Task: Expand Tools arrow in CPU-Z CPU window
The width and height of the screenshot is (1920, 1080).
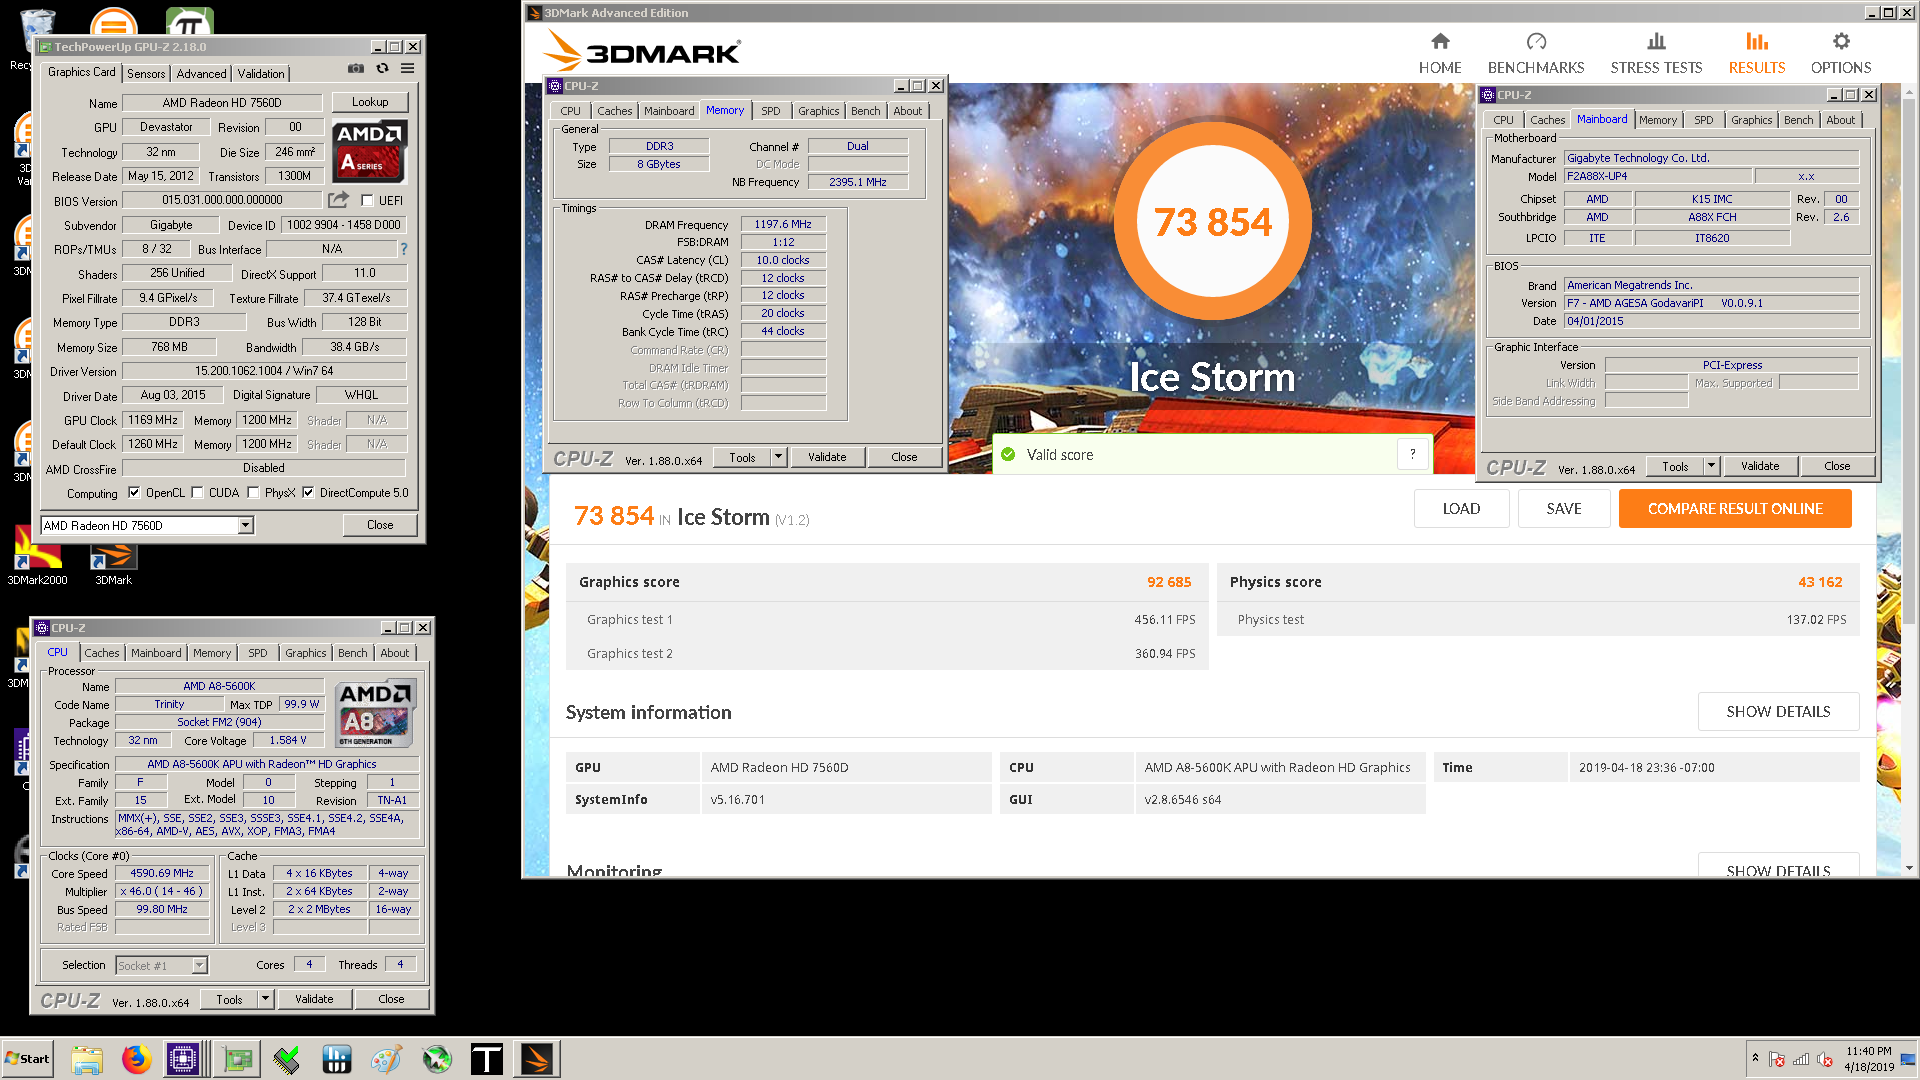Action: [265, 999]
